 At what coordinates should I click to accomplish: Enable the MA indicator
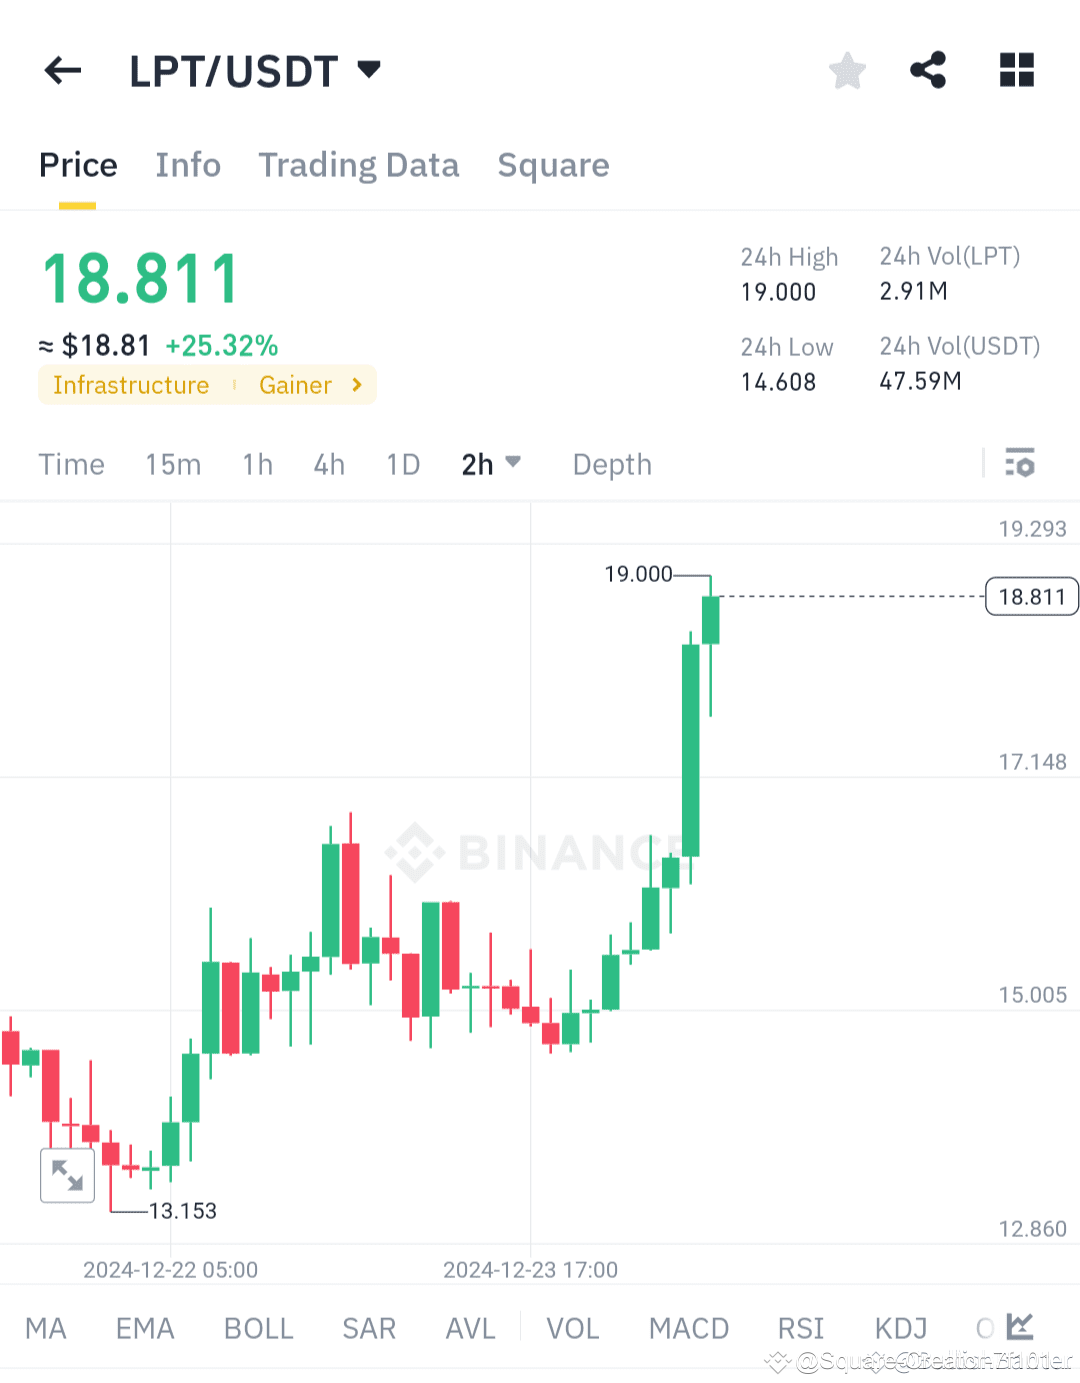coord(46,1327)
